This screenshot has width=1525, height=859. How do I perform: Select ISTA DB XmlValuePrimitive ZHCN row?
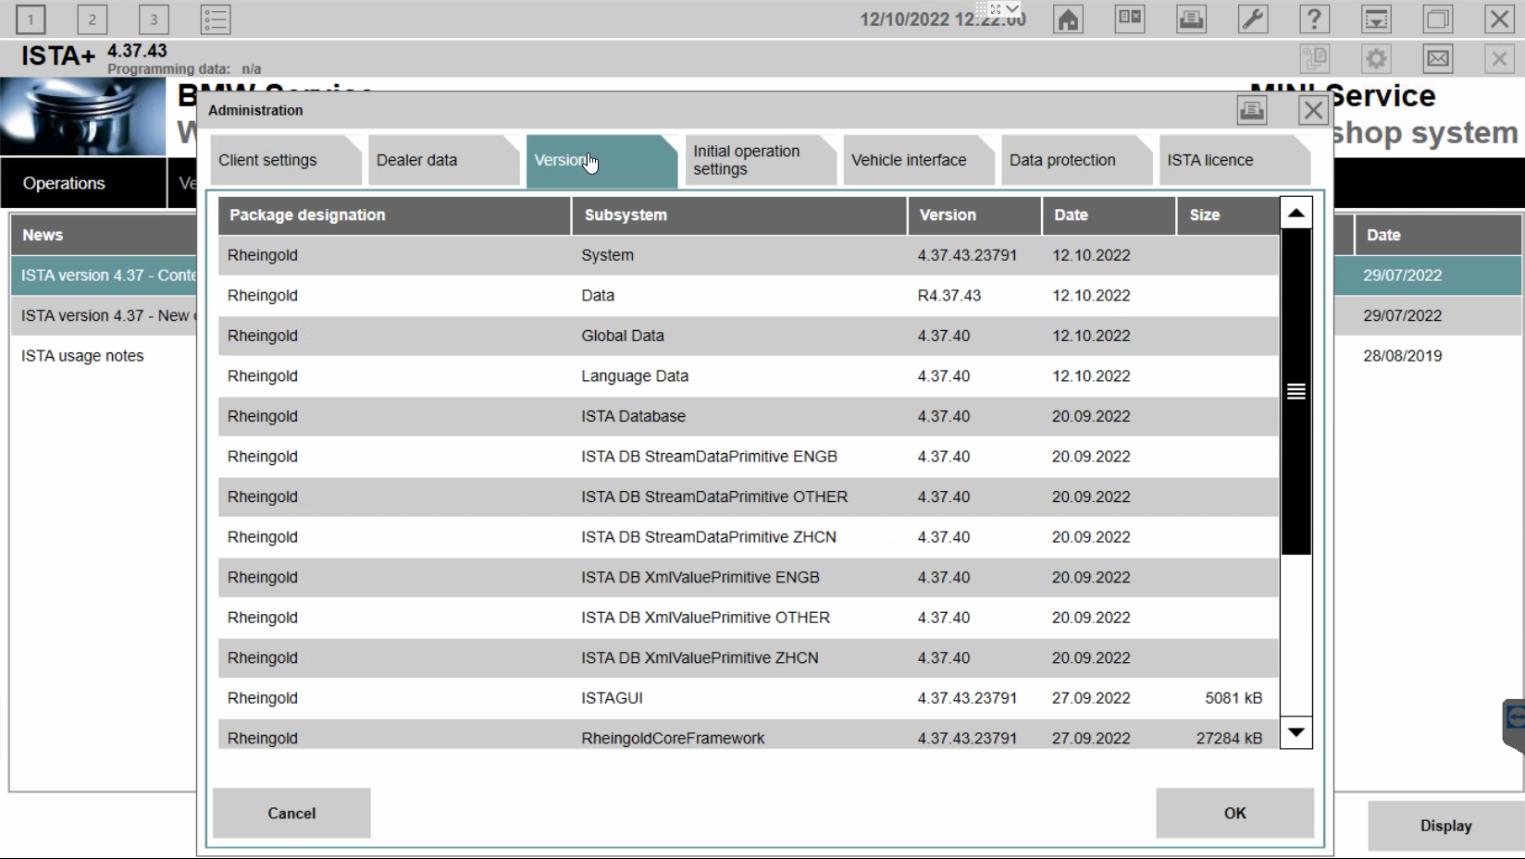pos(748,658)
